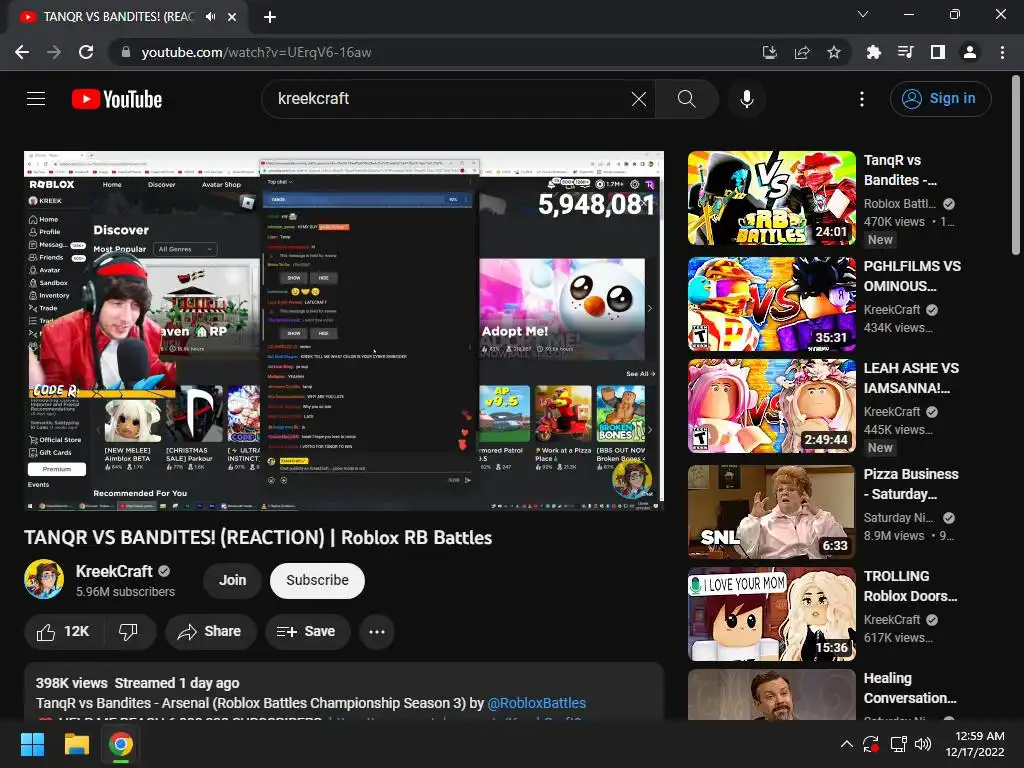Image resolution: width=1024 pixels, height=768 pixels.
Task: Open KreekCraft channel avatar
Action: (x=44, y=579)
